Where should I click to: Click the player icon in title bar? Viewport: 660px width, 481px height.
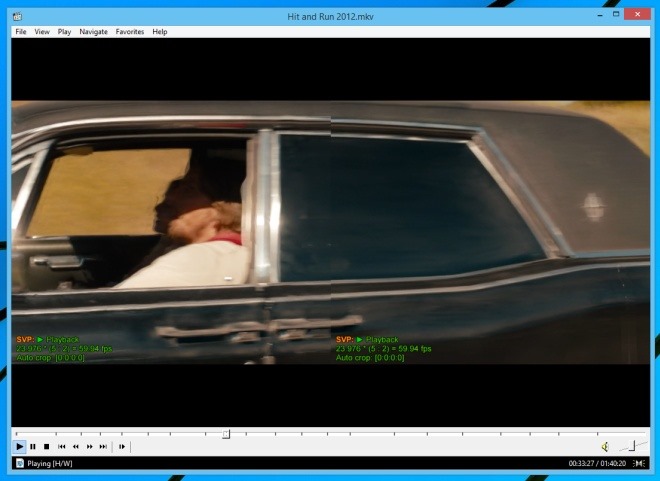click(17, 16)
